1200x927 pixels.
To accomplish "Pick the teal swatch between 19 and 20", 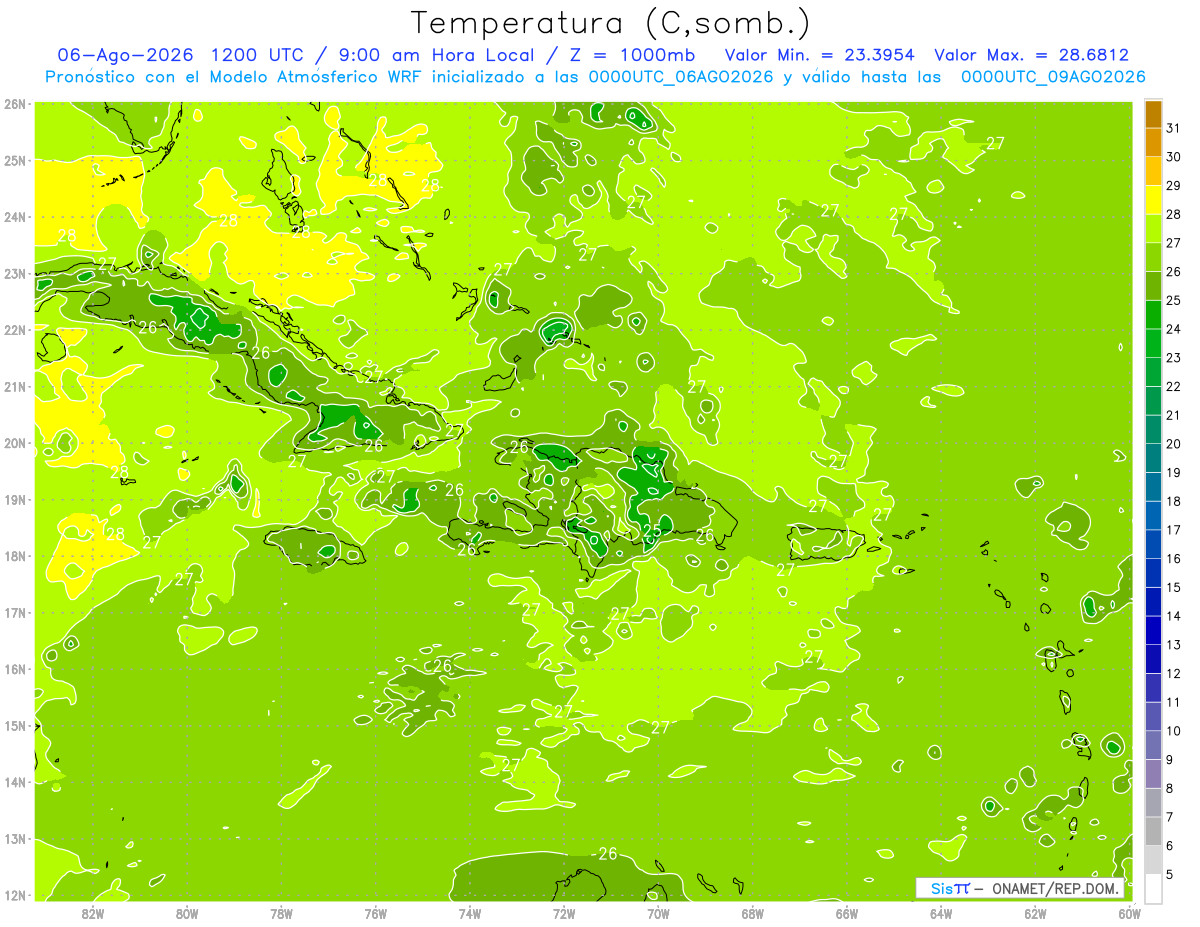I will pos(1153,458).
